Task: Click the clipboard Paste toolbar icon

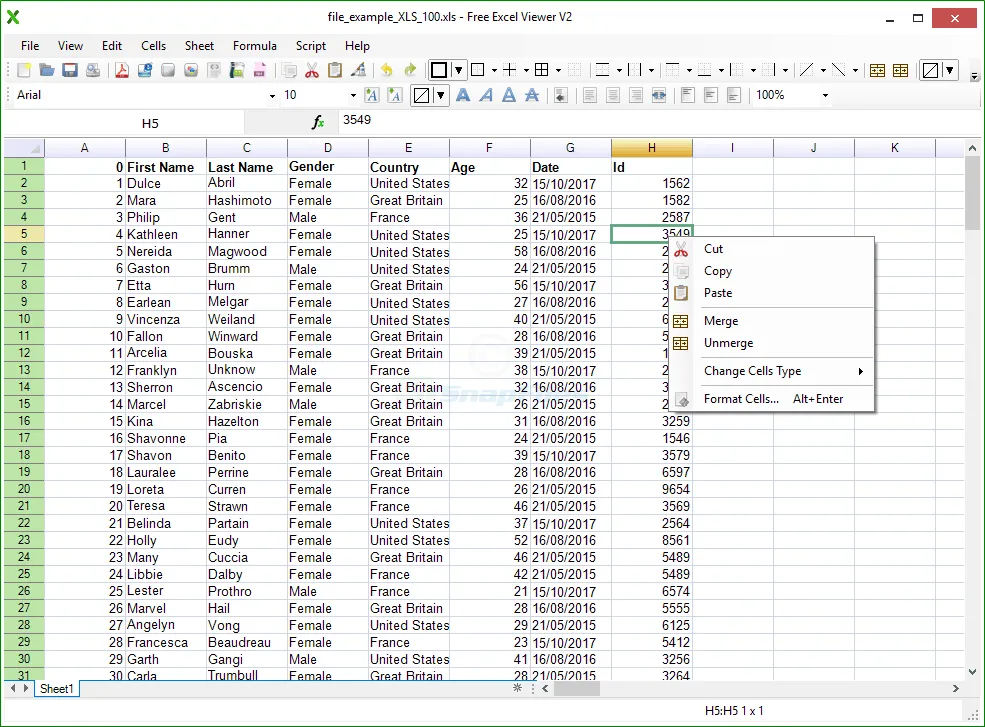Action: [x=335, y=70]
